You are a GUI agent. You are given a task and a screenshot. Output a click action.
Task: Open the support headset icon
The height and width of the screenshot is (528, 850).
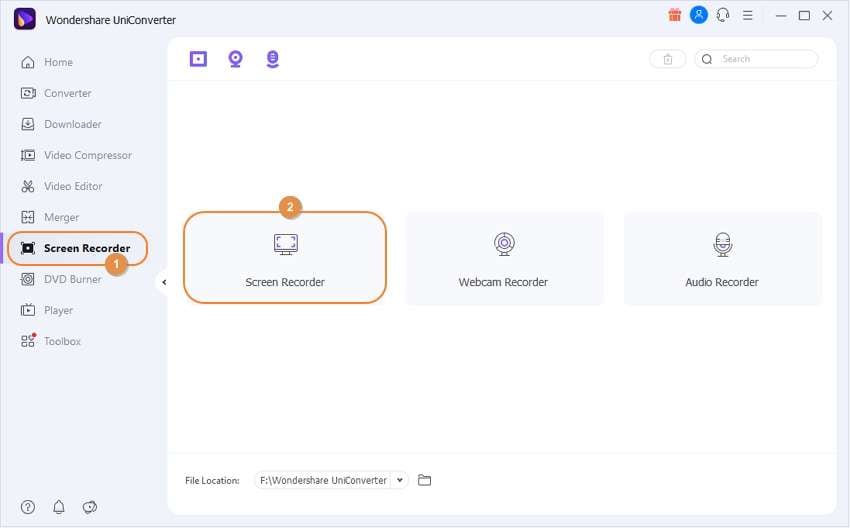723,15
